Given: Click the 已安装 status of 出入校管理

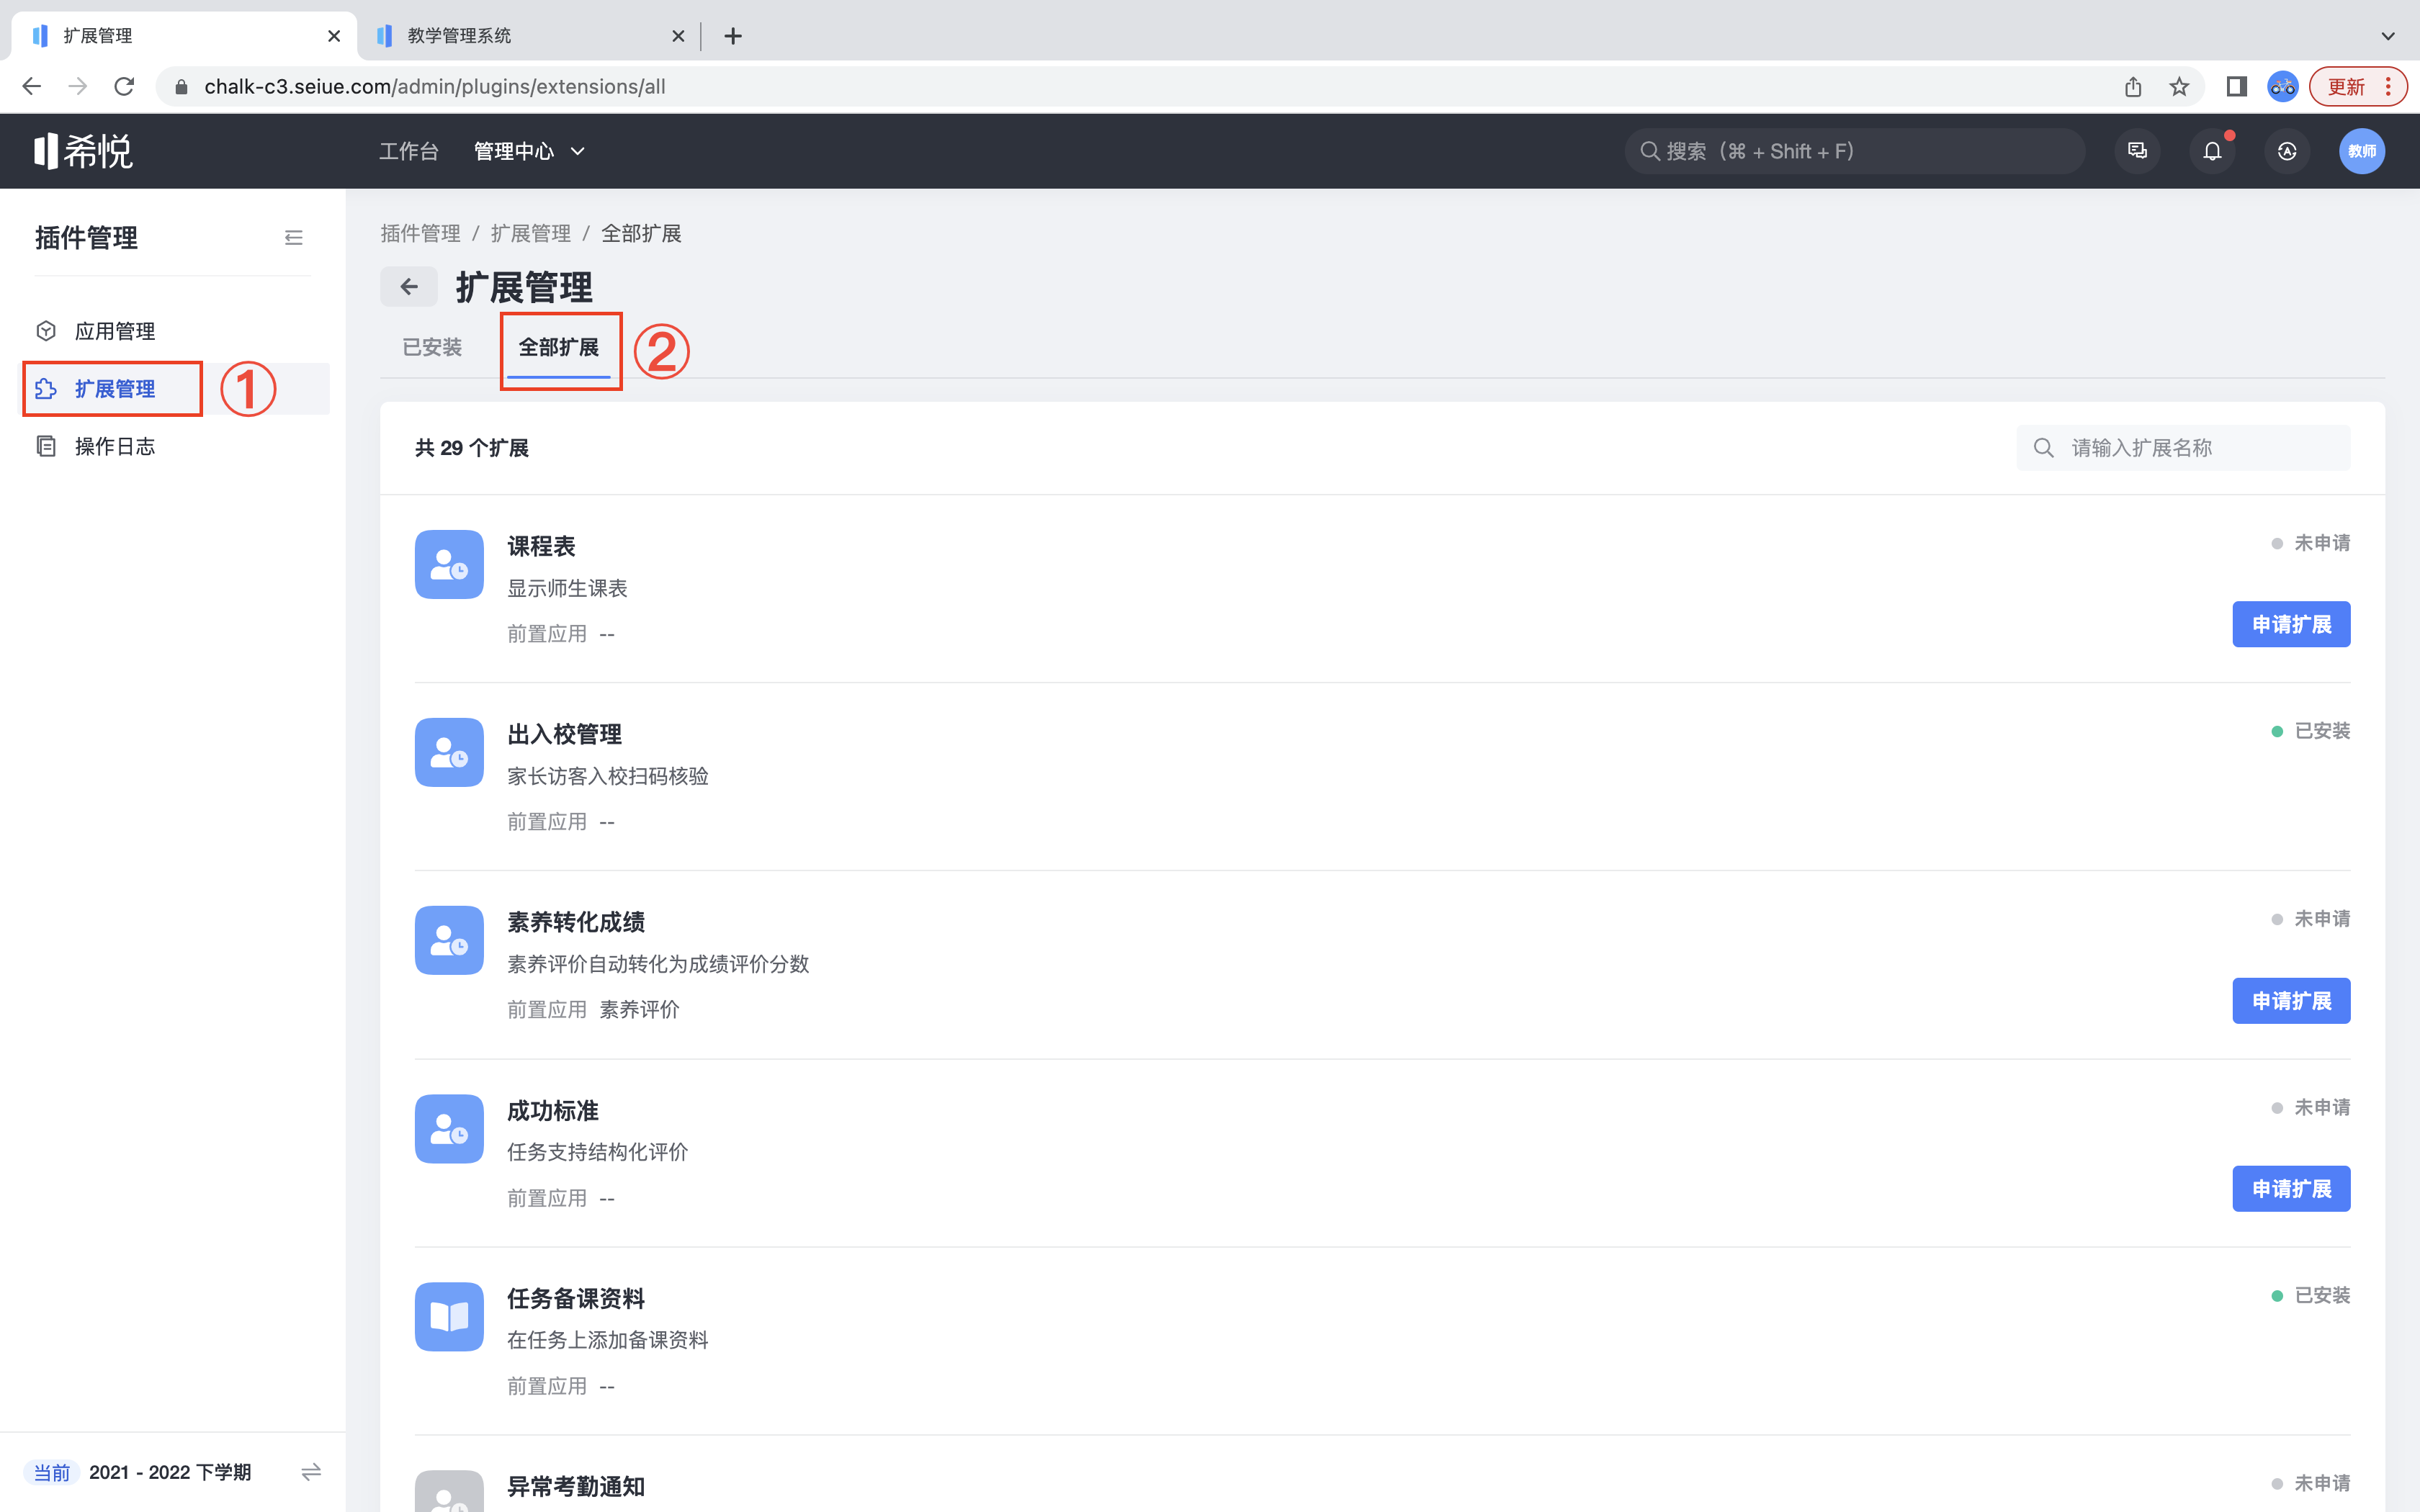Looking at the screenshot, I should coord(2311,731).
